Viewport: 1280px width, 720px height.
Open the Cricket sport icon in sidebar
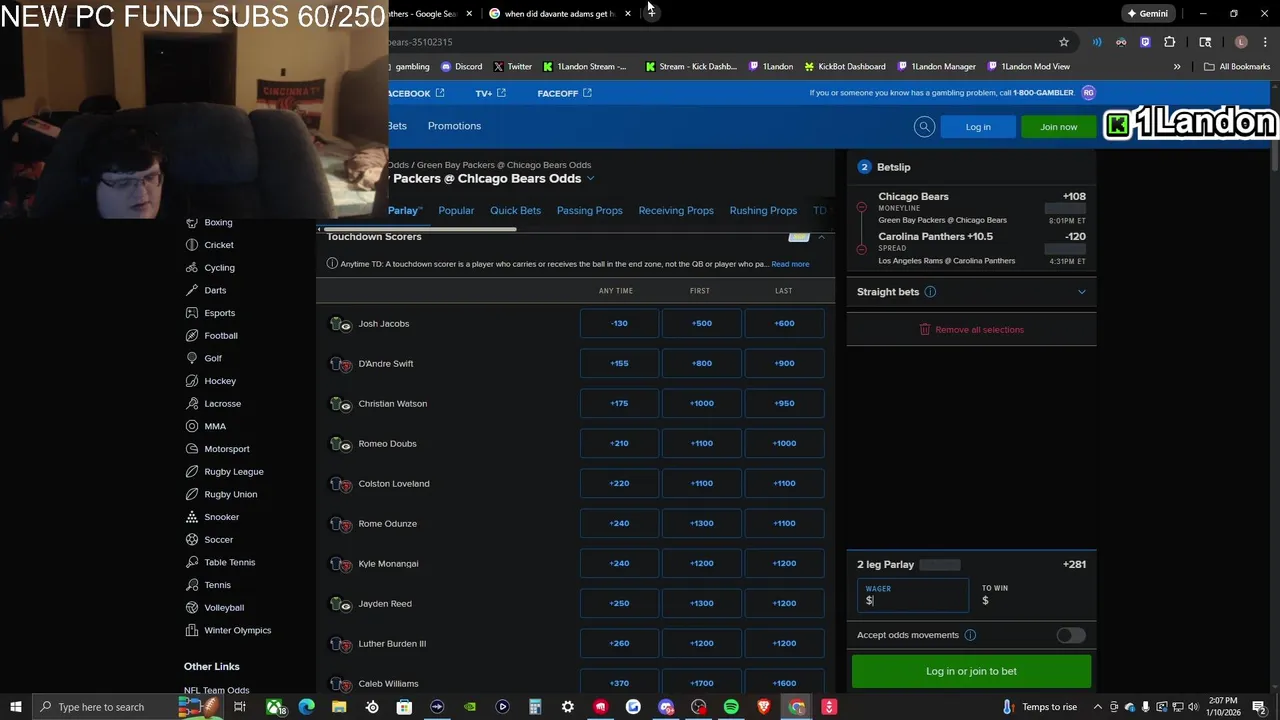point(192,245)
